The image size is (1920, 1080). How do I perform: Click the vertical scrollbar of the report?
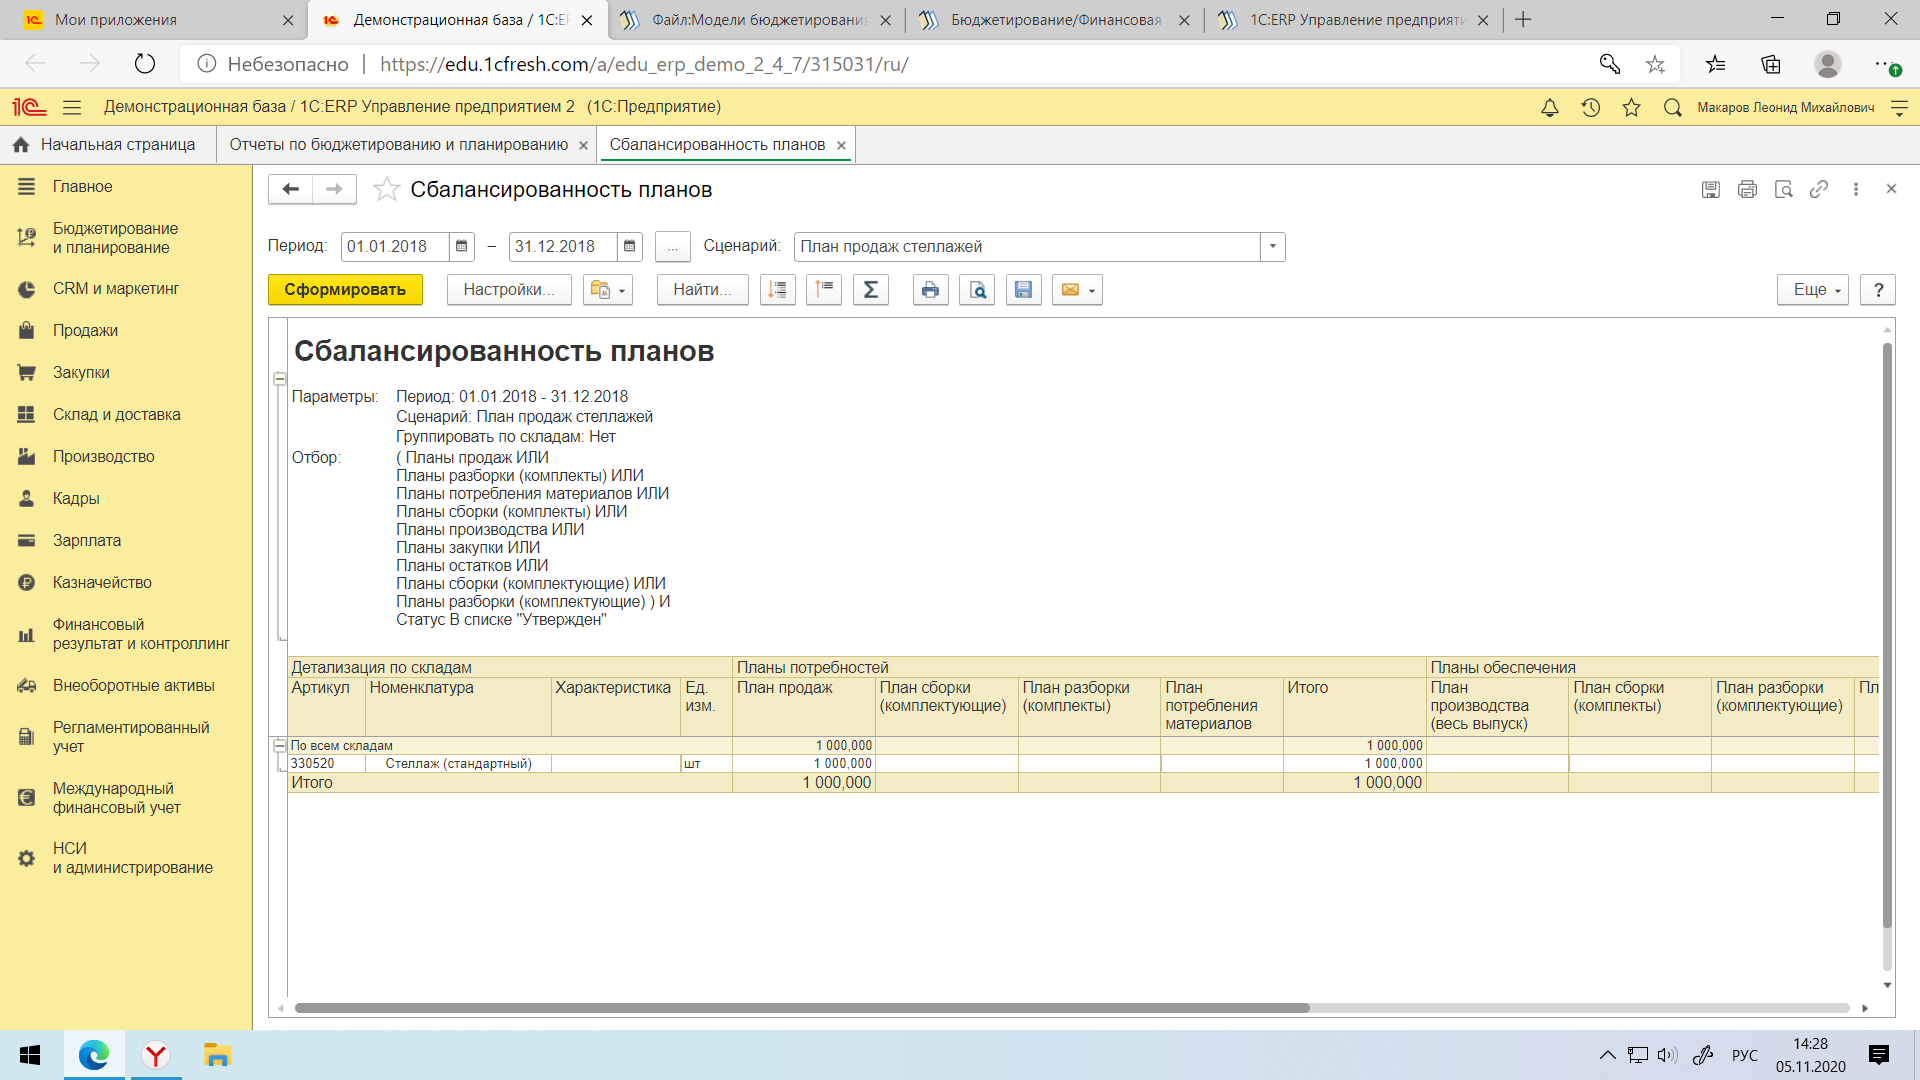tap(1888, 636)
